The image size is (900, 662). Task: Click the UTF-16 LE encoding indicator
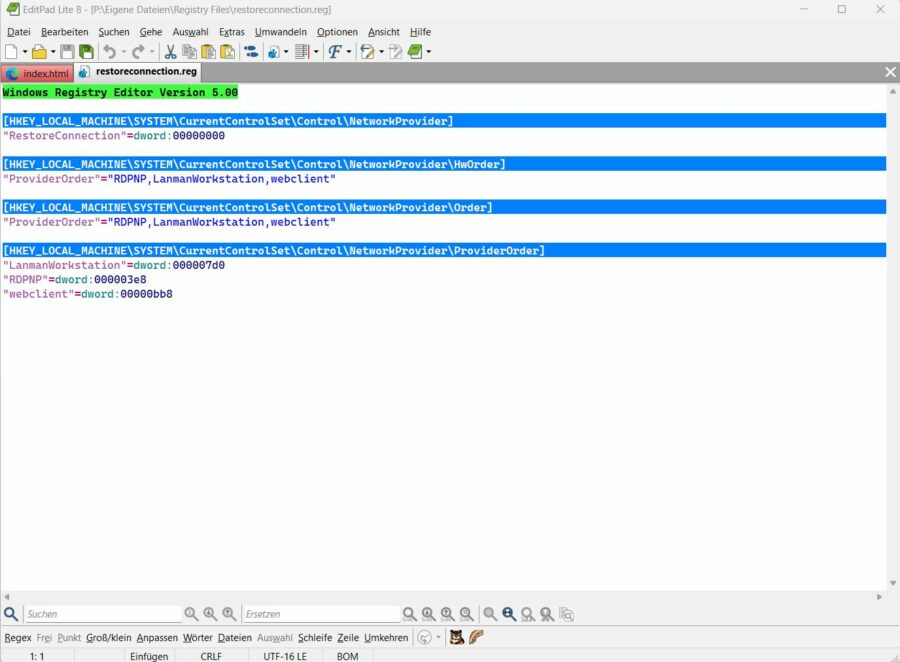coord(285,656)
